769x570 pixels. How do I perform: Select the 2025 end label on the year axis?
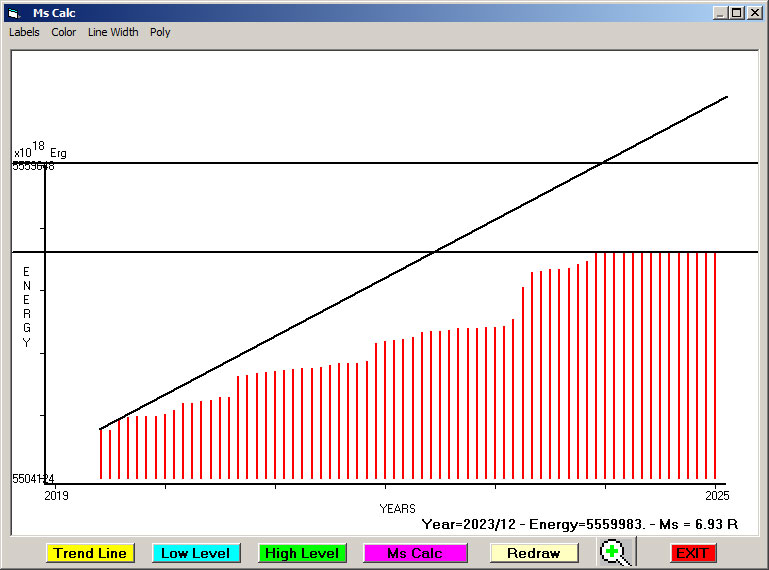pyautogui.click(x=716, y=495)
